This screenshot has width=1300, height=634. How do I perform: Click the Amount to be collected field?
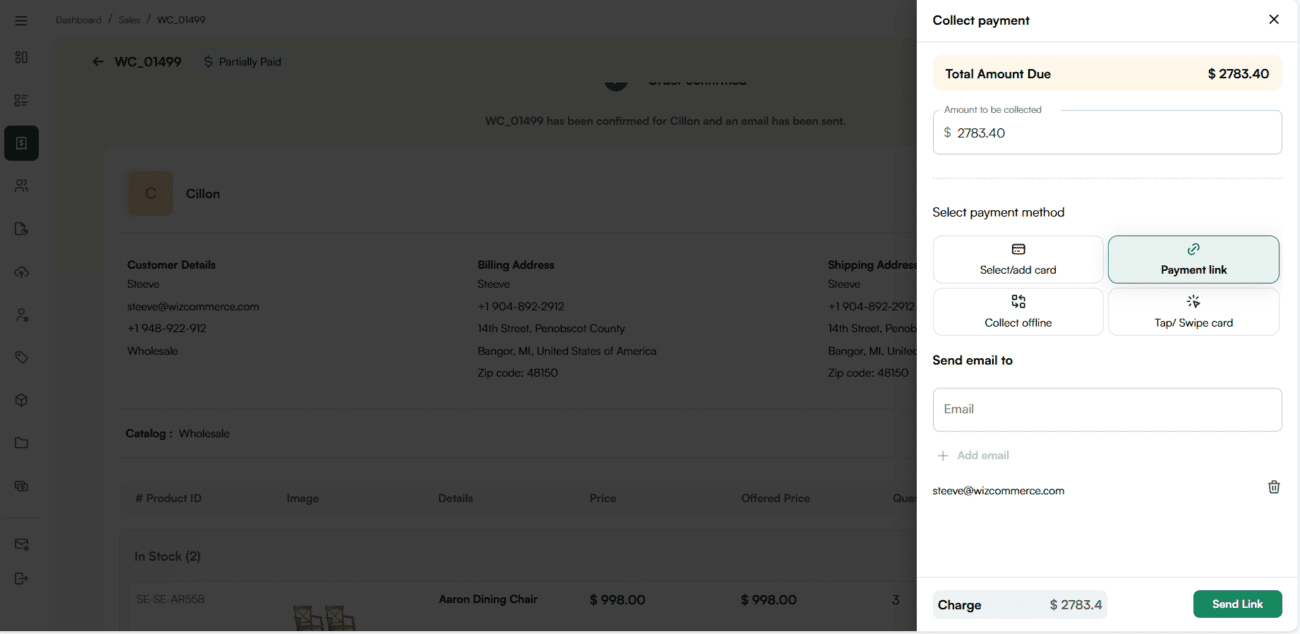pos(1107,133)
